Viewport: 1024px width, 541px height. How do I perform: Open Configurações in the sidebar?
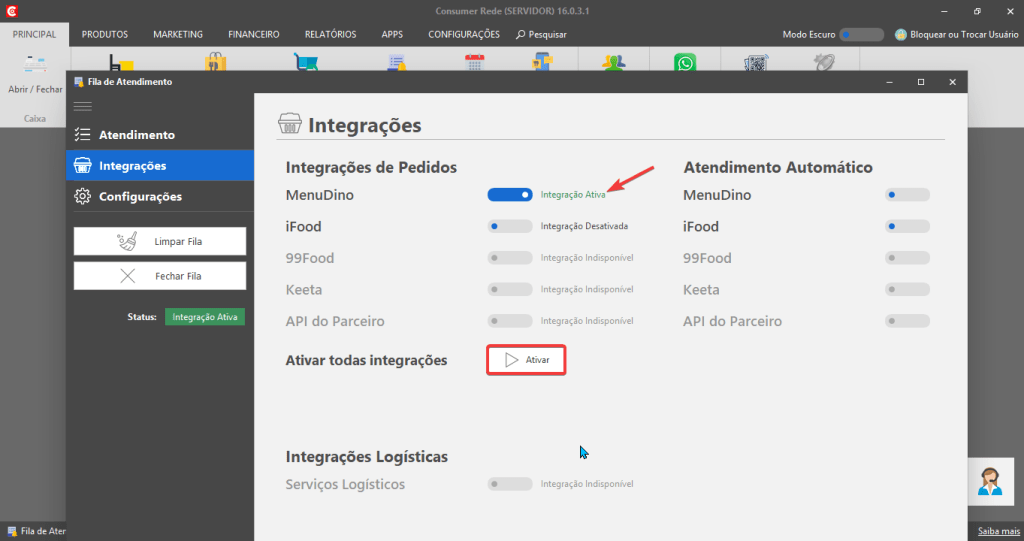coord(160,196)
